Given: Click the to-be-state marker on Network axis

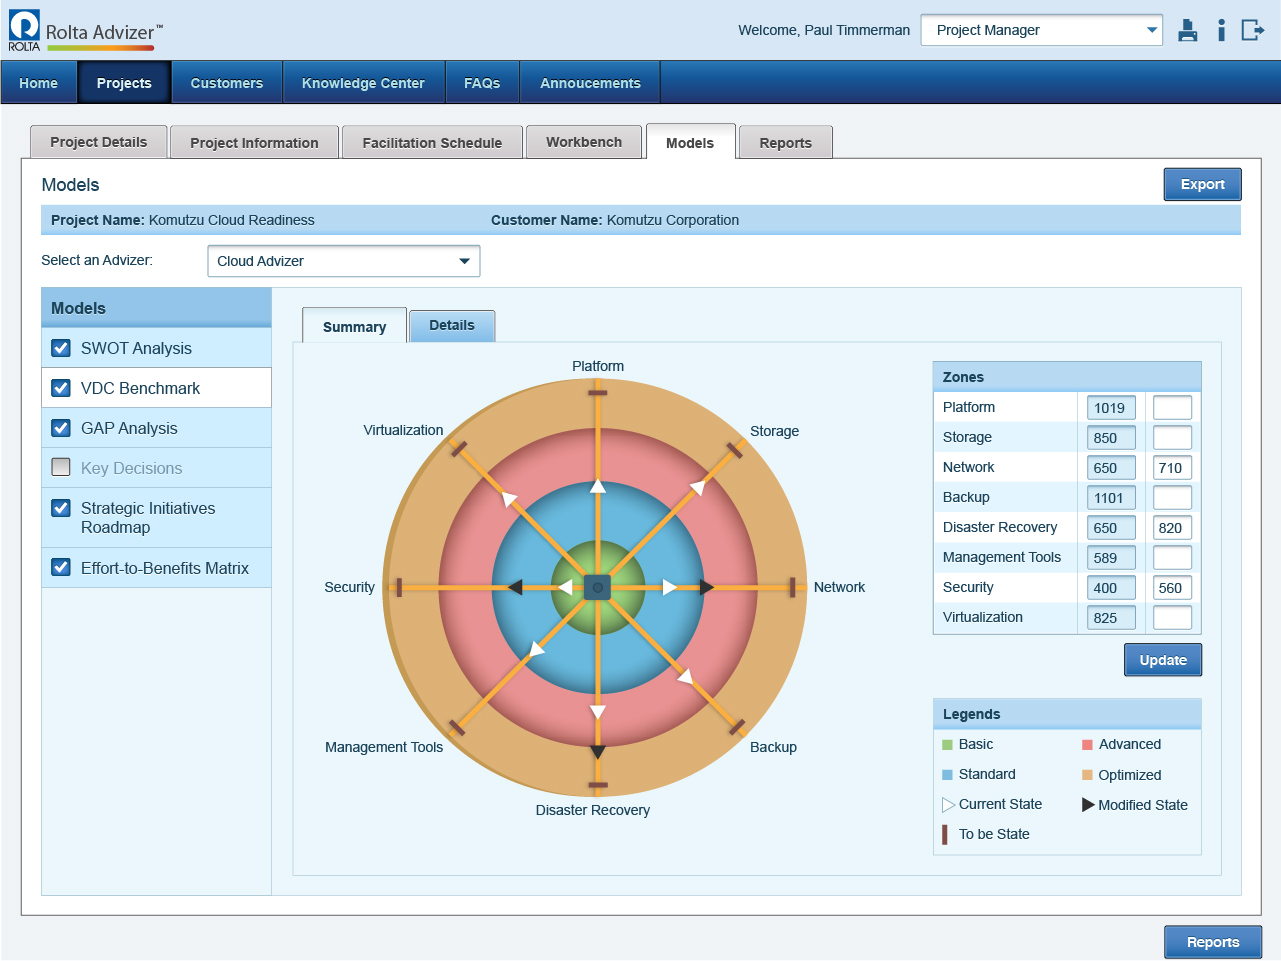Looking at the screenshot, I should tap(792, 587).
